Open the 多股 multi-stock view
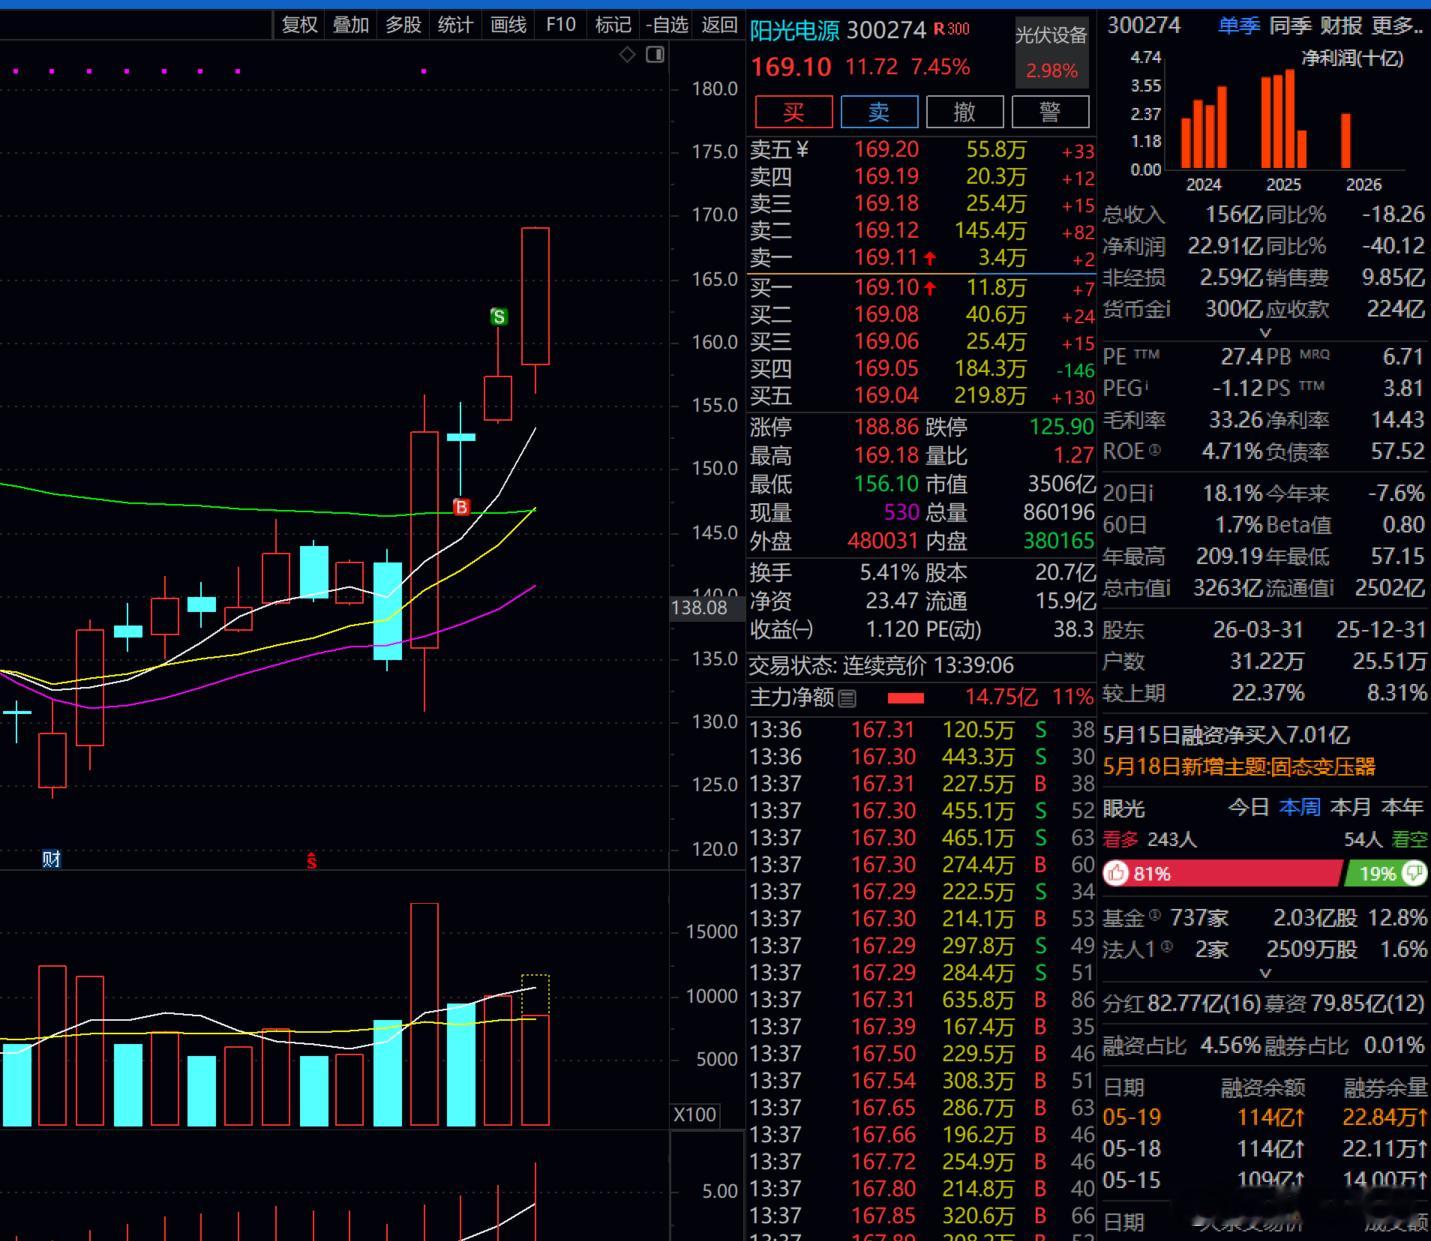This screenshot has width=1431, height=1241. (403, 25)
